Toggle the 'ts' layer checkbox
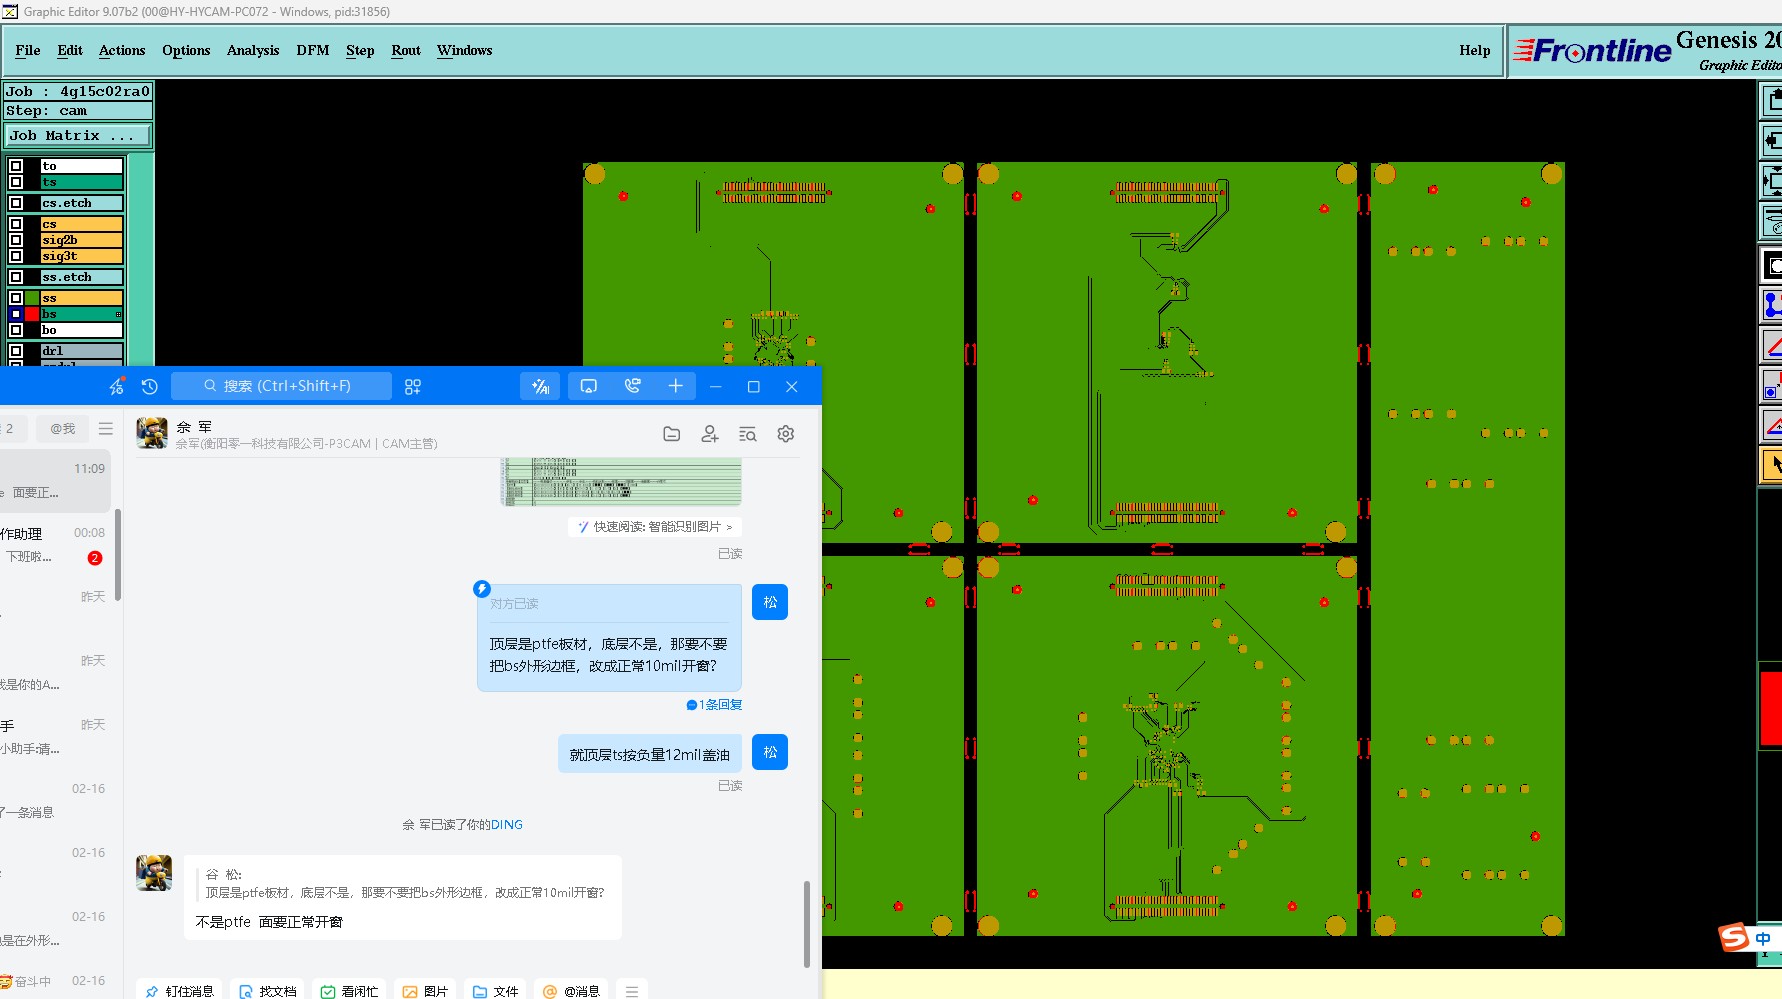 click(x=16, y=182)
